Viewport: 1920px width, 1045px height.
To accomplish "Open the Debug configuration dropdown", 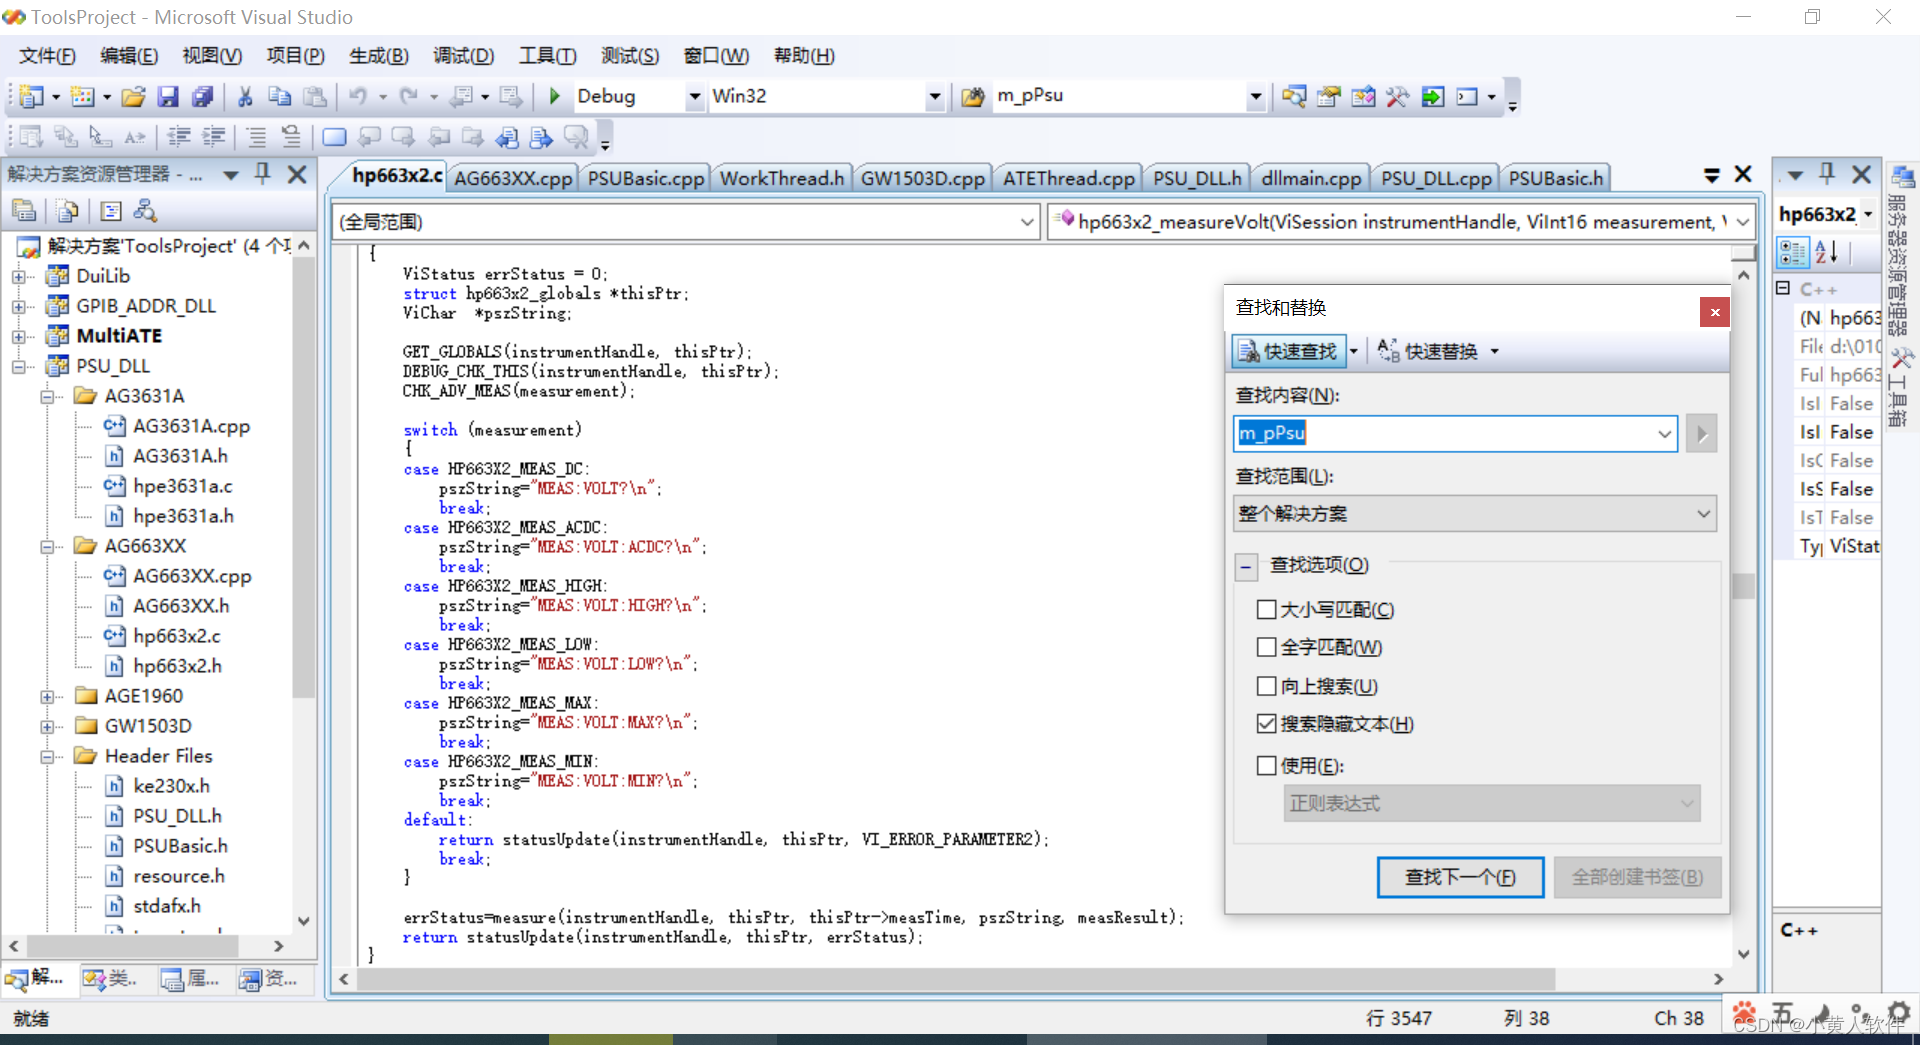I will point(694,97).
